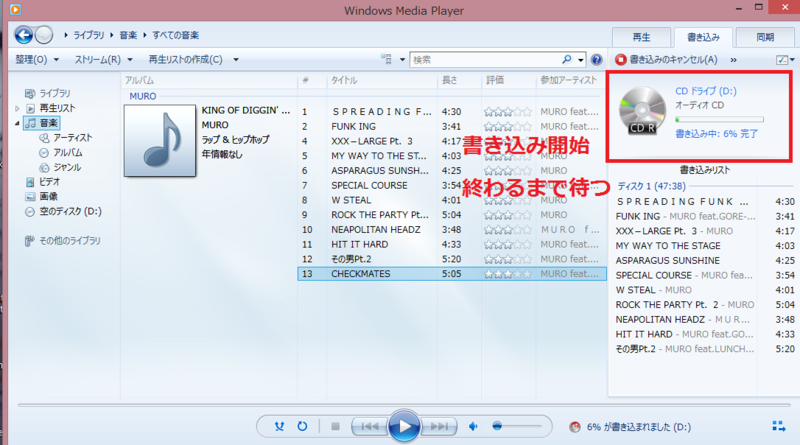Click the stop button
The height and width of the screenshot is (445, 800).
click(335, 426)
